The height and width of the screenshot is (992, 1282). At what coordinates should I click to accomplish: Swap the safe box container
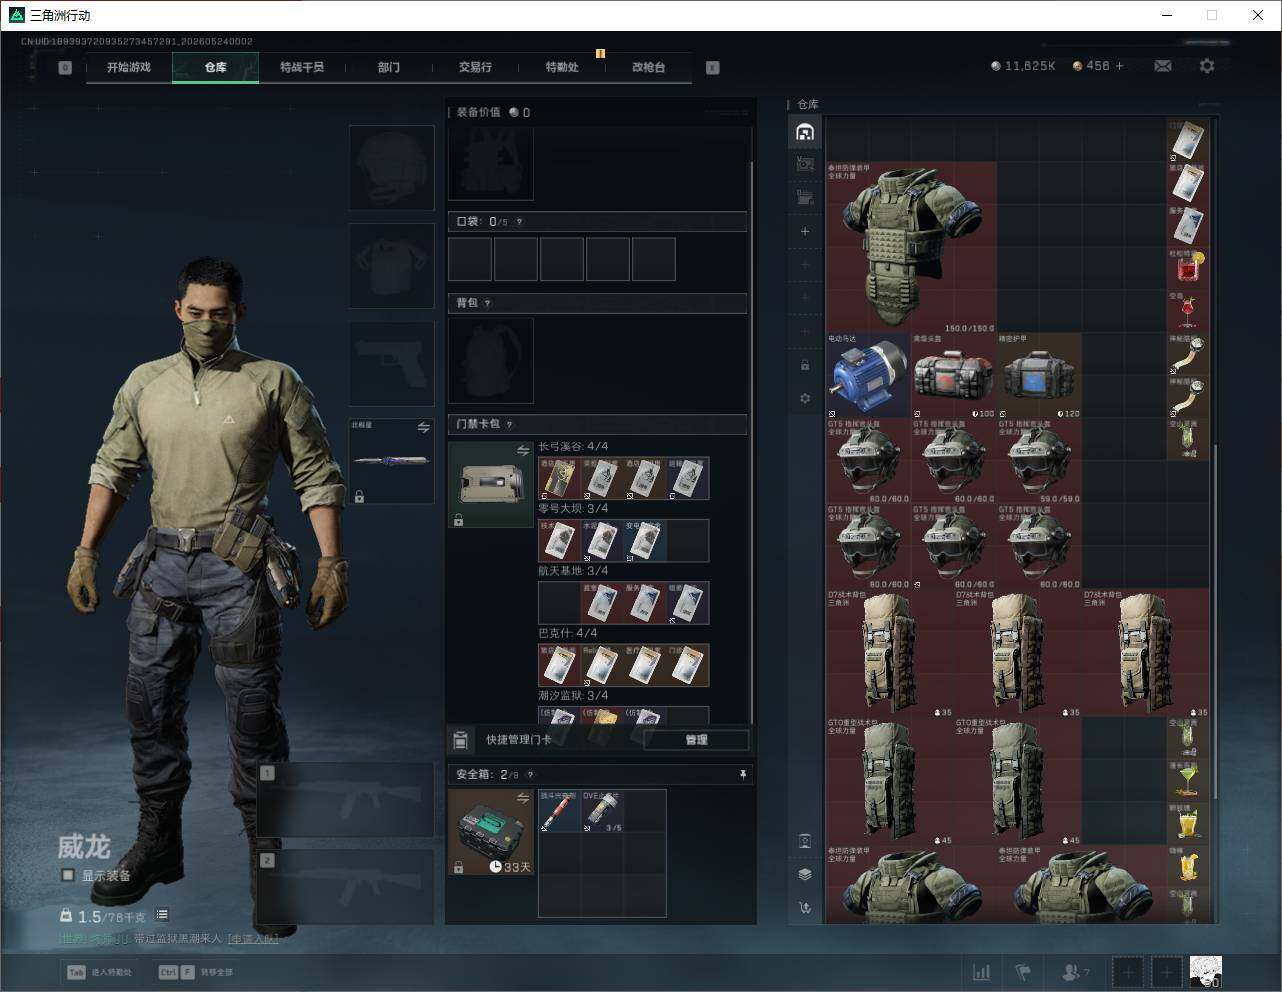pyautogui.click(x=523, y=798)
